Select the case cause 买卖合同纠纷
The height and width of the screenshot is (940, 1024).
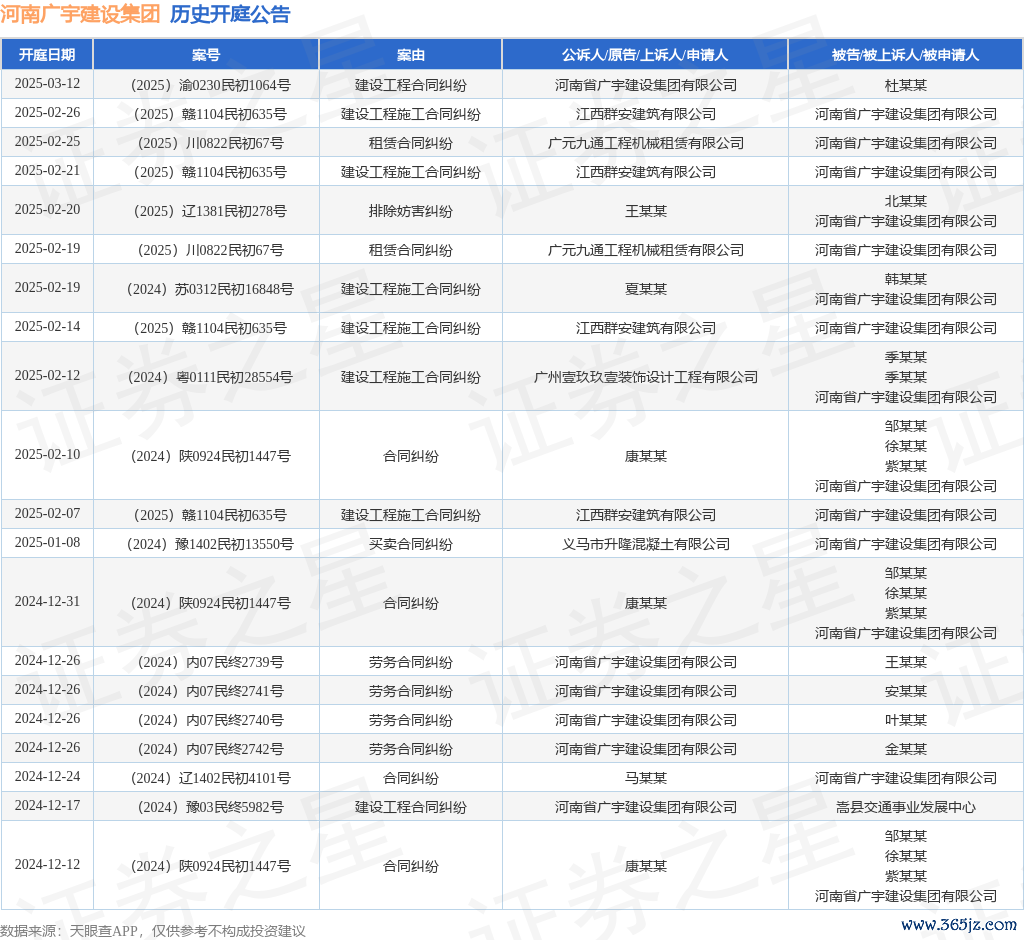point(410,543)
